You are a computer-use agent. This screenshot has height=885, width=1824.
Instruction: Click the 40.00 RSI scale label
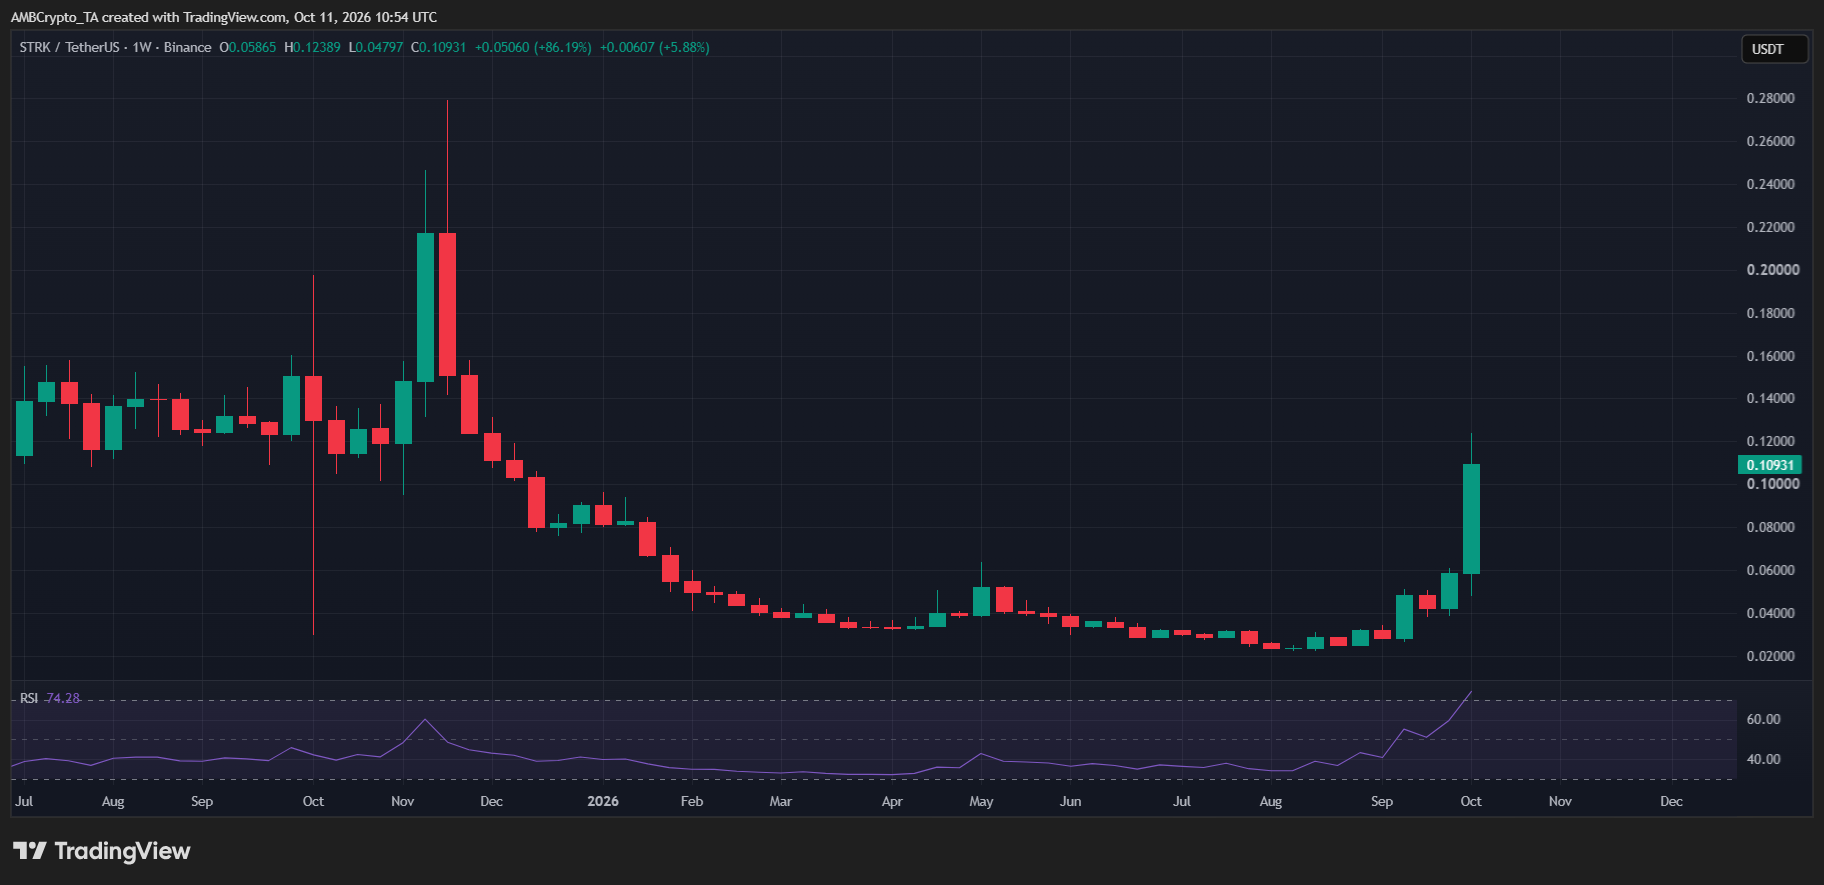1763,759
